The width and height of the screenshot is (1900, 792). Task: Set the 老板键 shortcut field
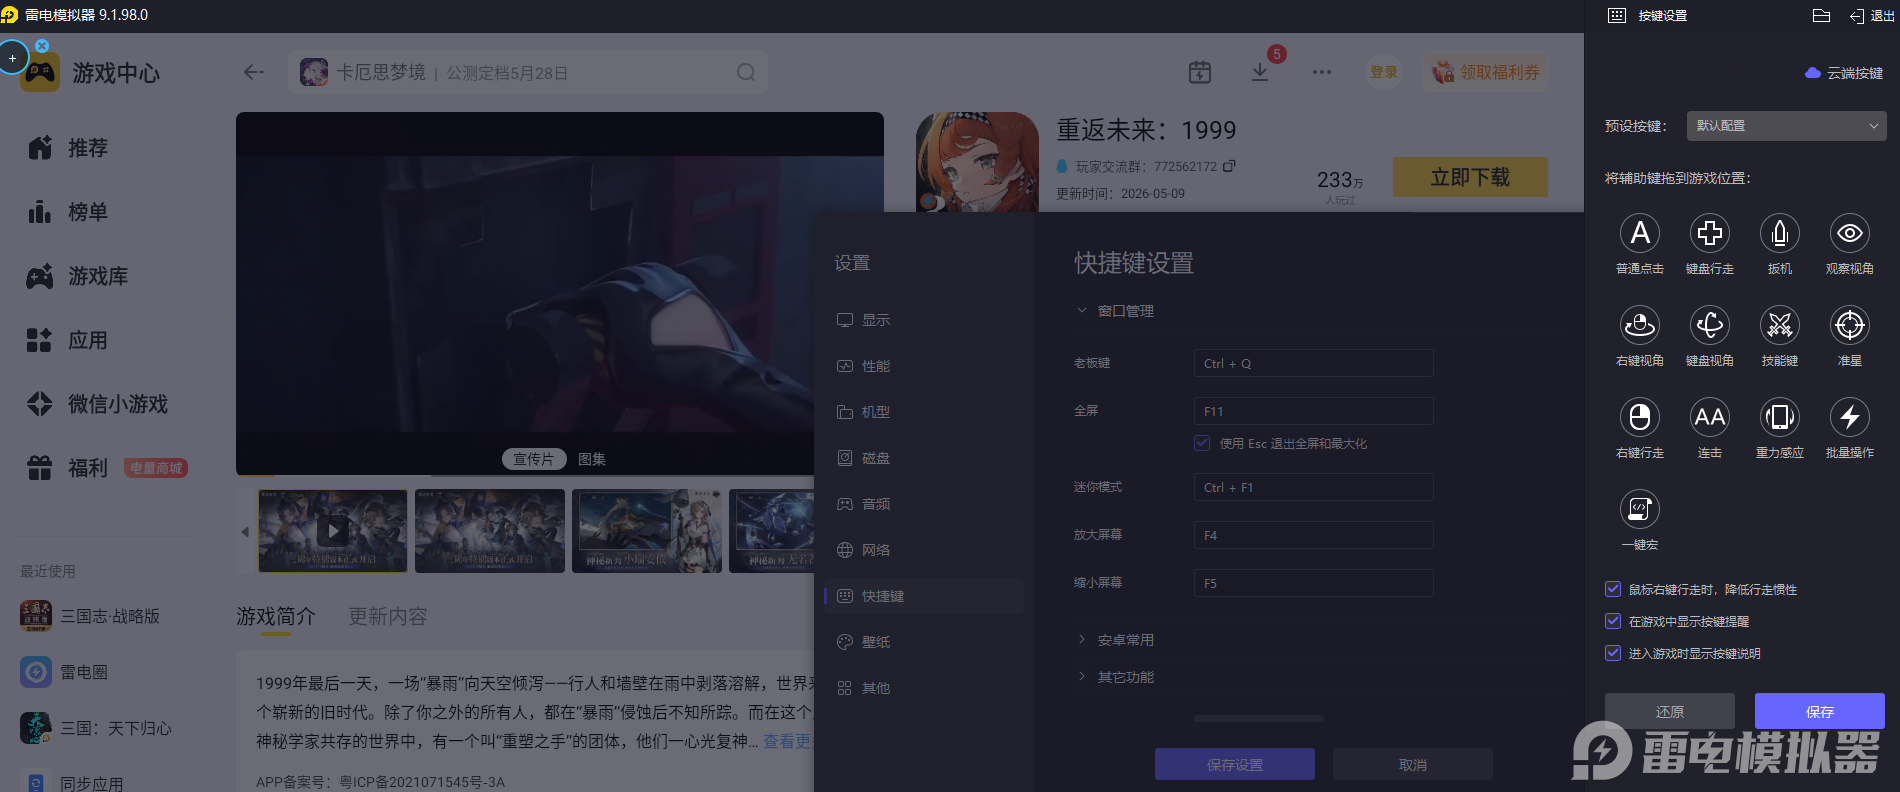[1313, 363]
